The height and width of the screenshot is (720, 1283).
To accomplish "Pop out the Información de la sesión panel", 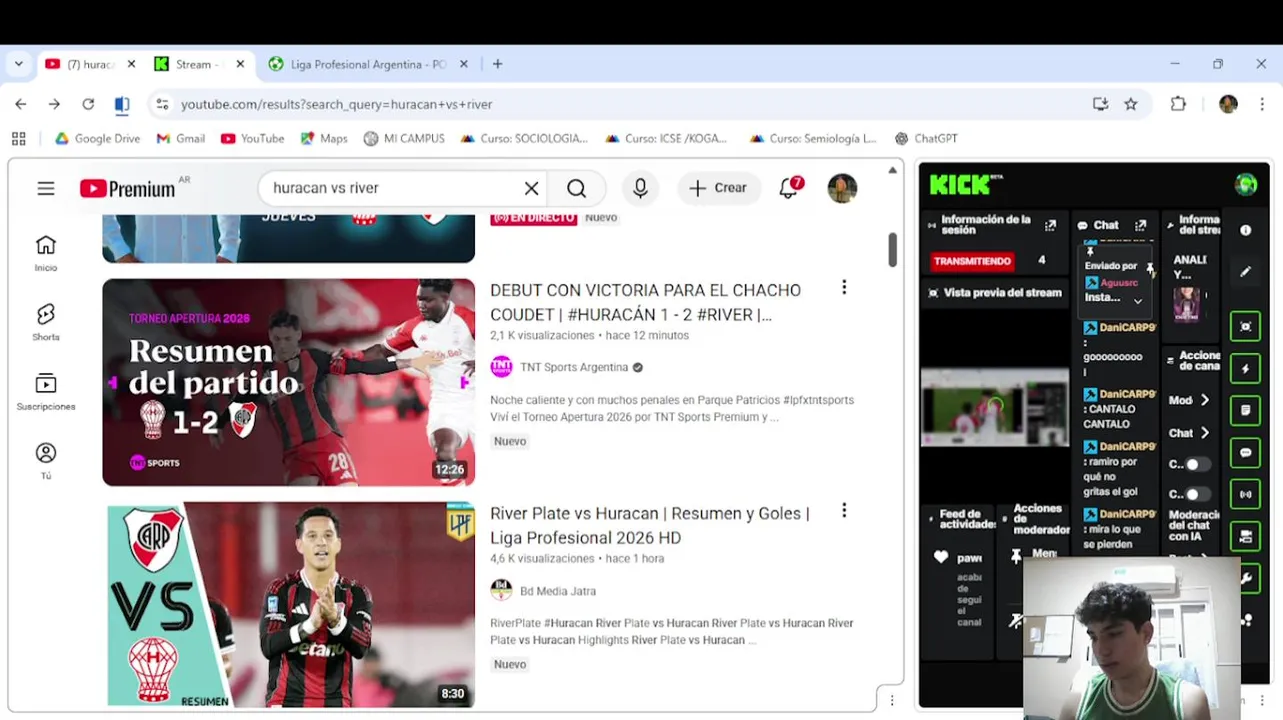I will tap(1050, 225).
